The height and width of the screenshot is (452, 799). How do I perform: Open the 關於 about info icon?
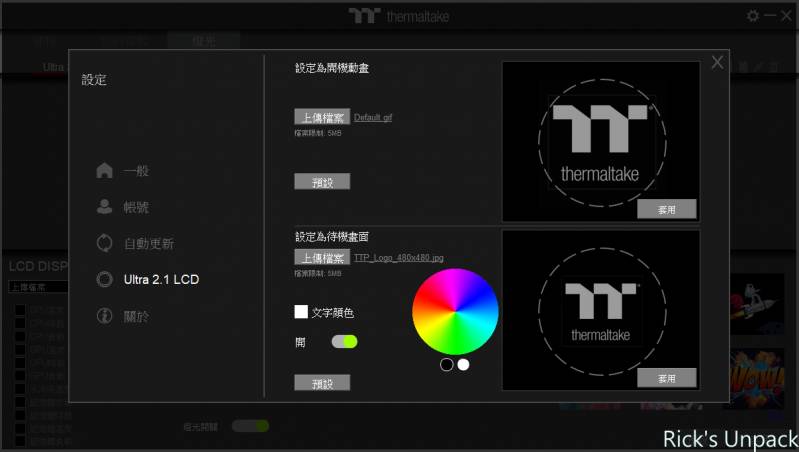coord(104,316)
